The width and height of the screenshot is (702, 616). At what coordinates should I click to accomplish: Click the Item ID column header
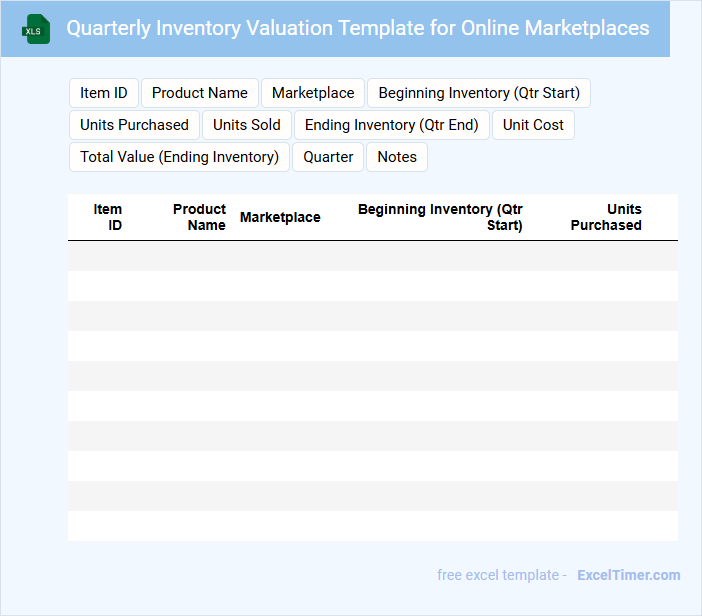pos(107,217)
